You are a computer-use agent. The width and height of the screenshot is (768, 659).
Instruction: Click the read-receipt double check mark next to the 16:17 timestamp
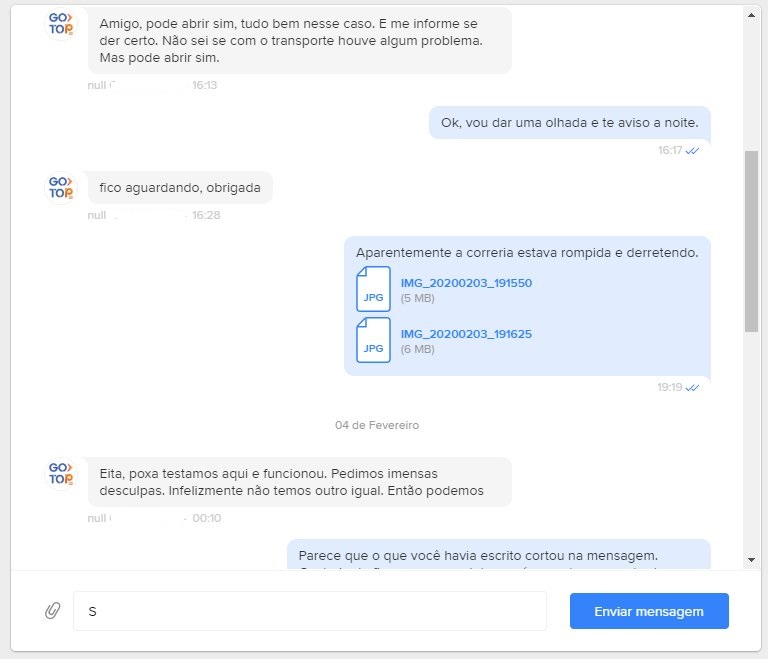click(692, 150)
